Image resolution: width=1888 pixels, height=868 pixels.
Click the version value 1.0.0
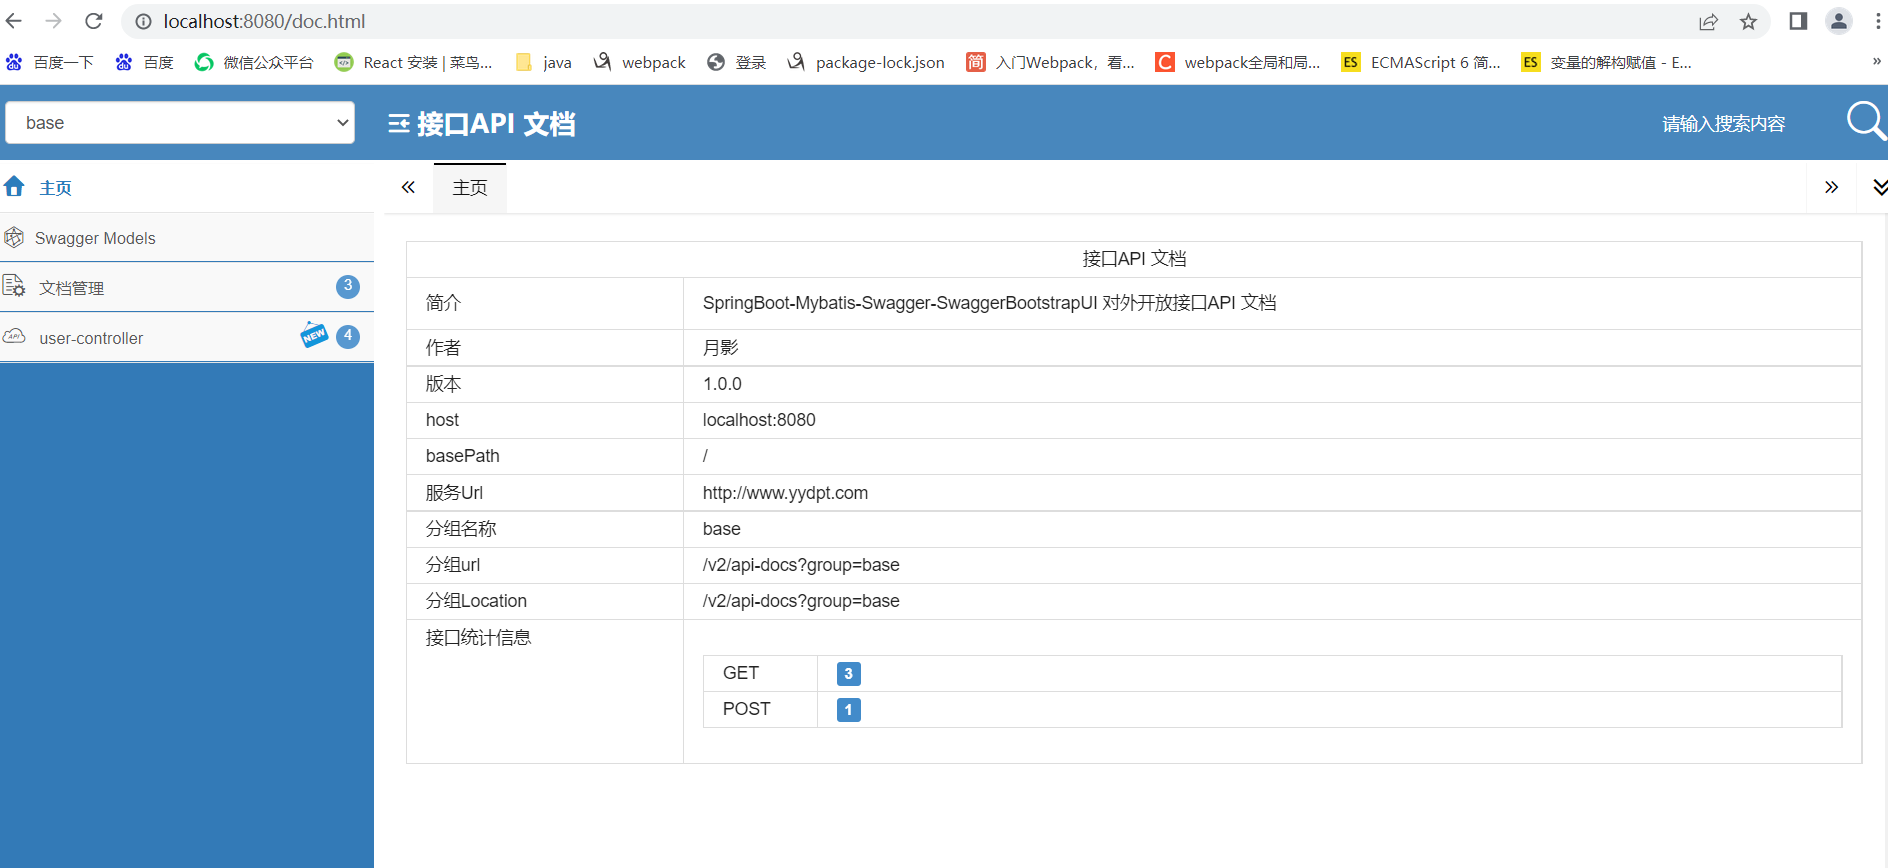[722, 384]
